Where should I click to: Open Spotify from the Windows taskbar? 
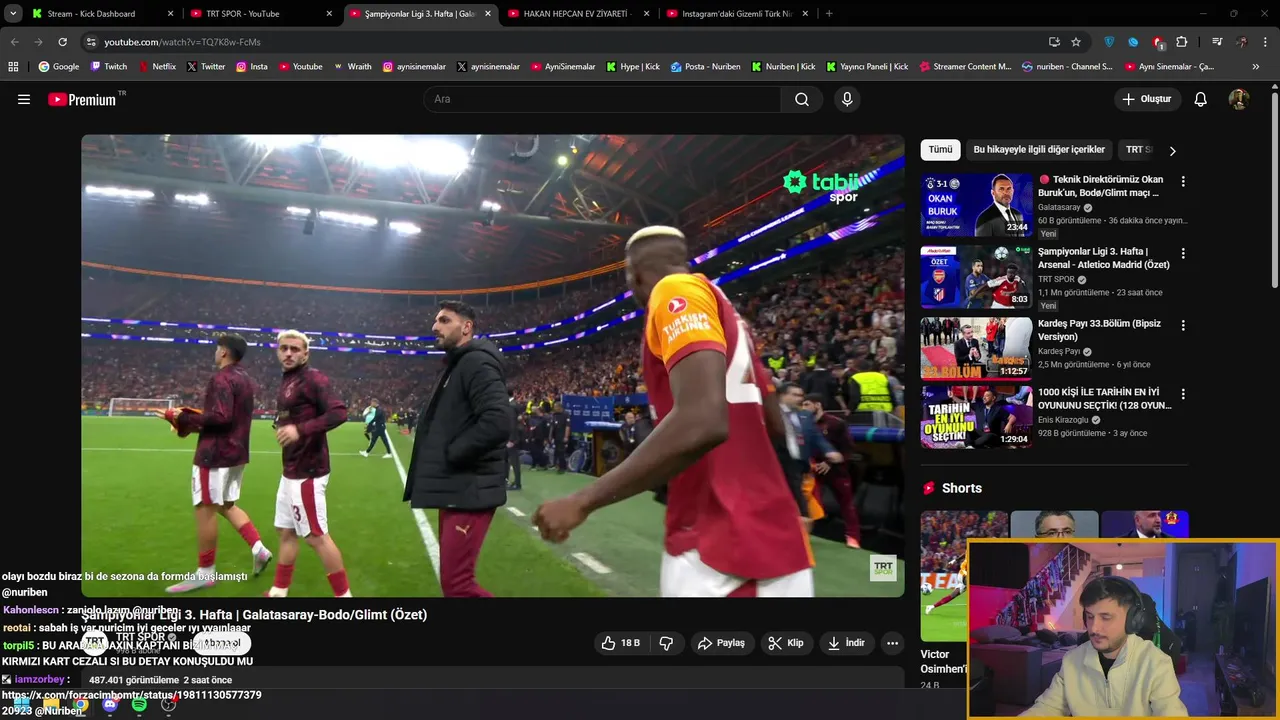pyautogui.click(x=139, y=705)
